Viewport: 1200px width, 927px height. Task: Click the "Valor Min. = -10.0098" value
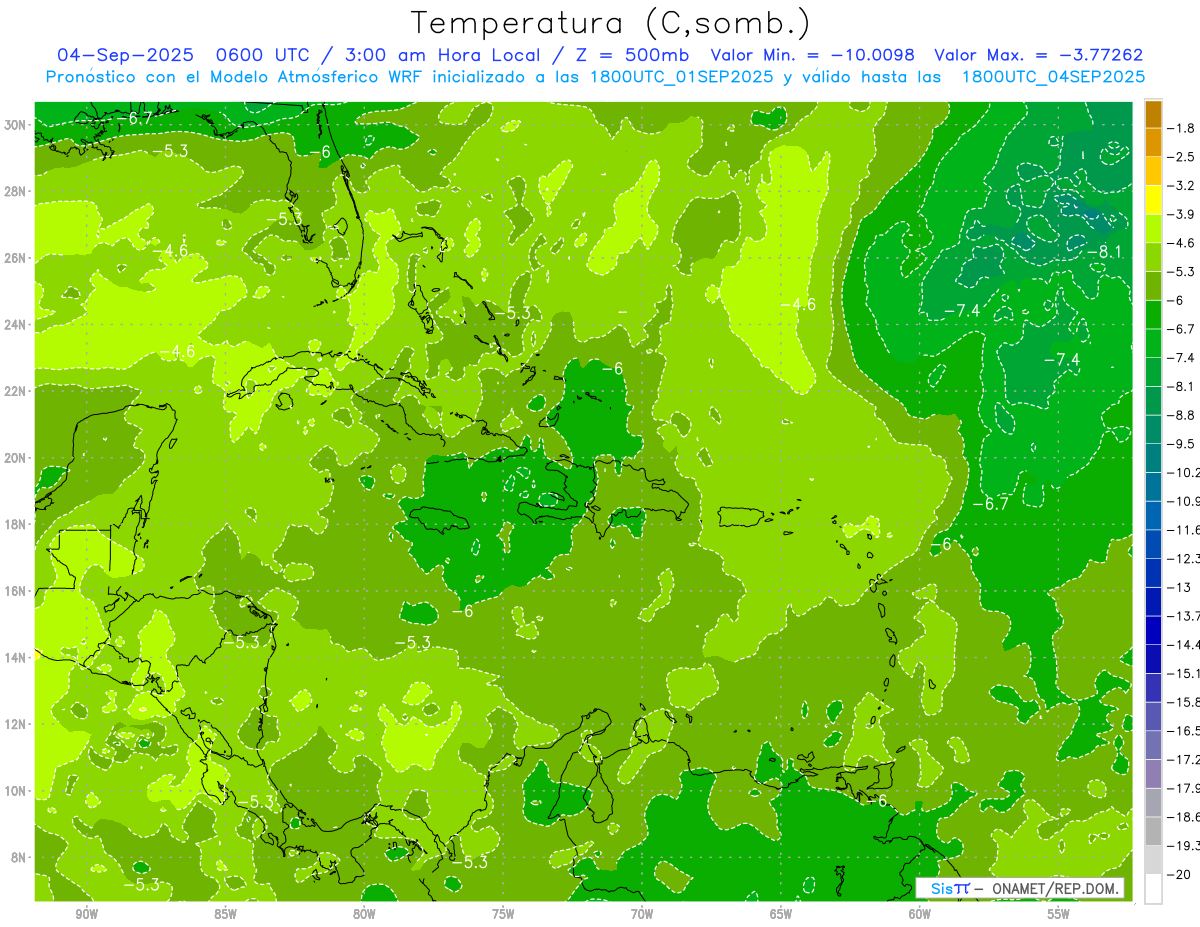click(x=812, y=55)
